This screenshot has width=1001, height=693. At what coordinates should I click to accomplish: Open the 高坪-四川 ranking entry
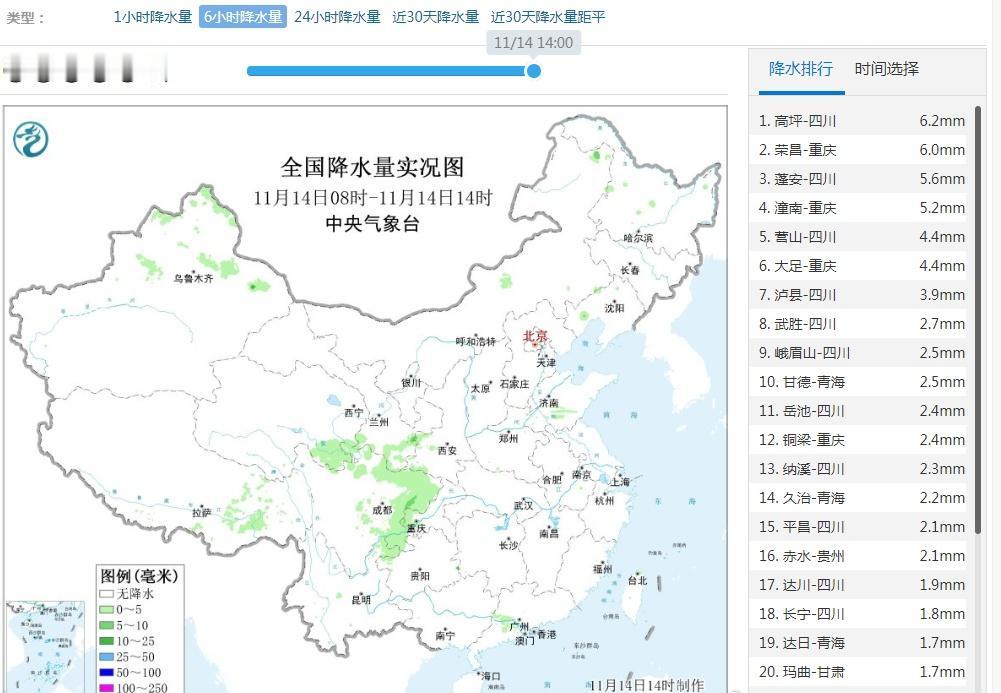[860, 120]
